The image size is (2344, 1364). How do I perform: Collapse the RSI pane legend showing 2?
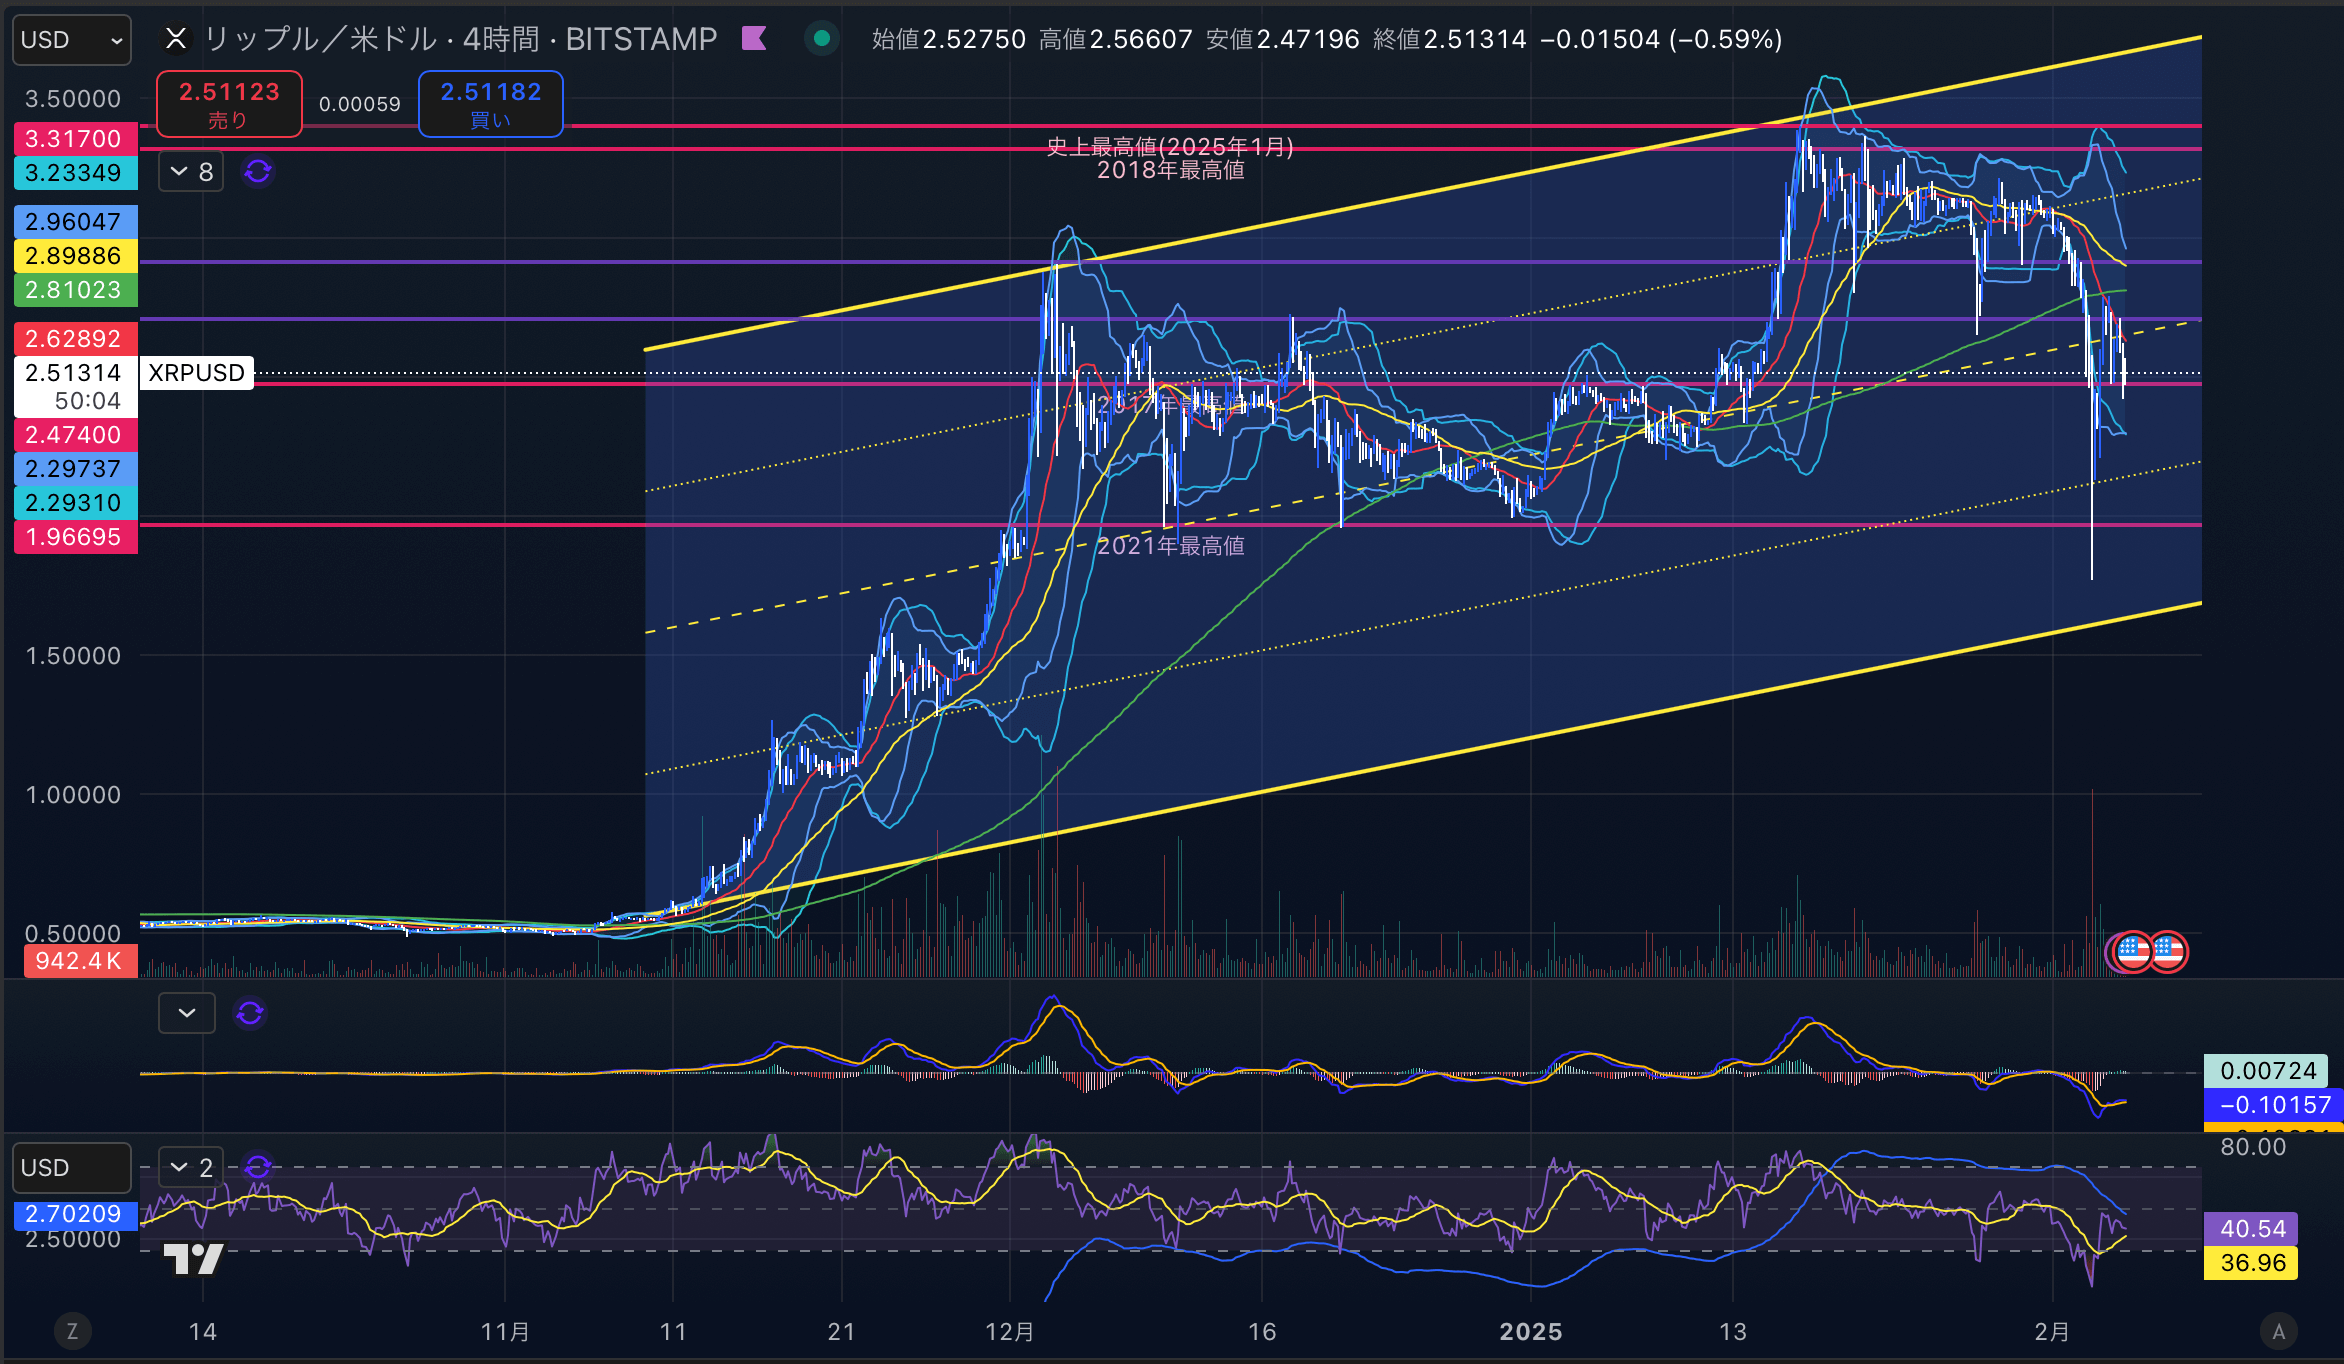tap(191, 1168)
